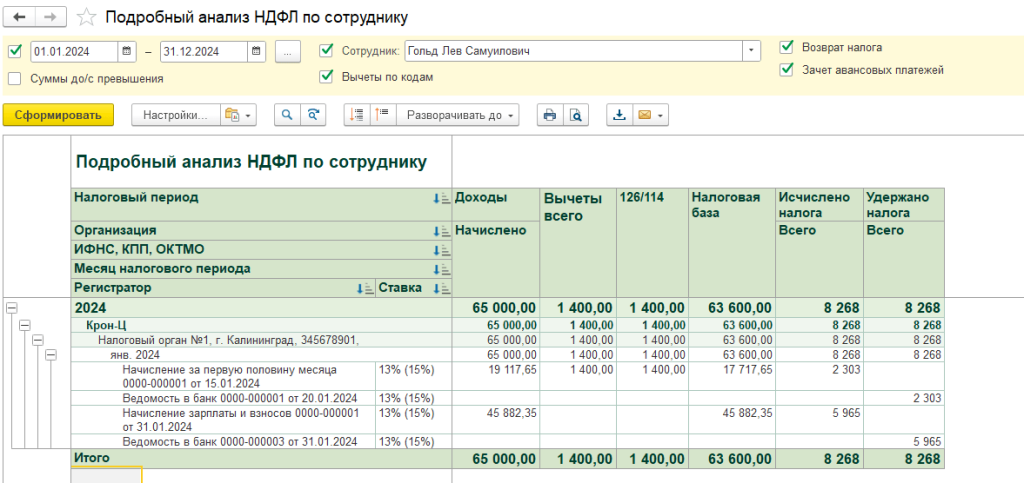
Task: Toggle the Вычеты по кодам checkbox
Action: tap(326, 76)
